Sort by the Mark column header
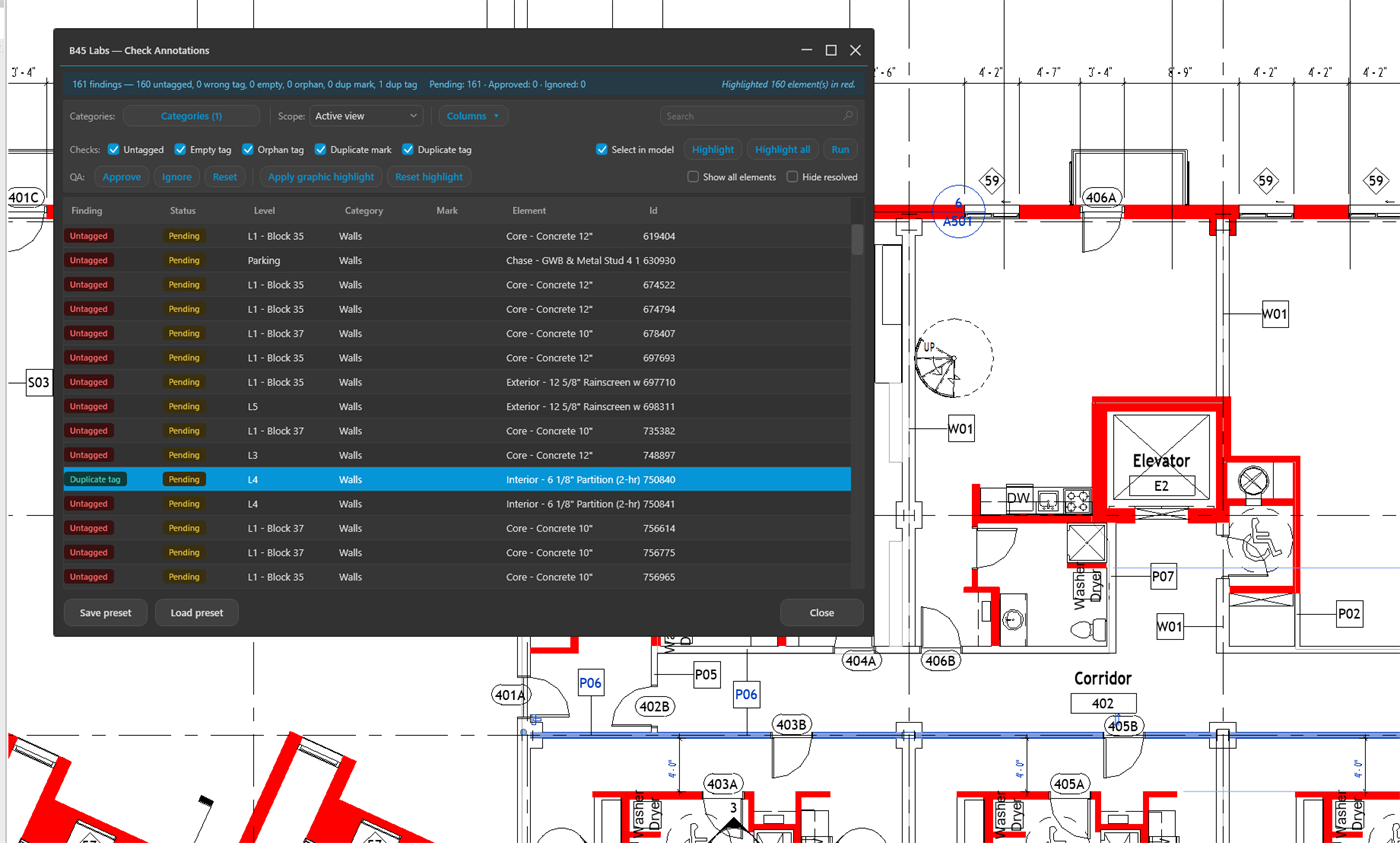 (447, 211)
